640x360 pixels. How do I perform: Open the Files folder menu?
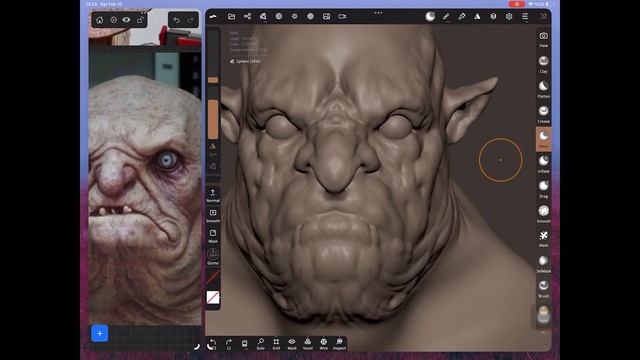point(231,16)
